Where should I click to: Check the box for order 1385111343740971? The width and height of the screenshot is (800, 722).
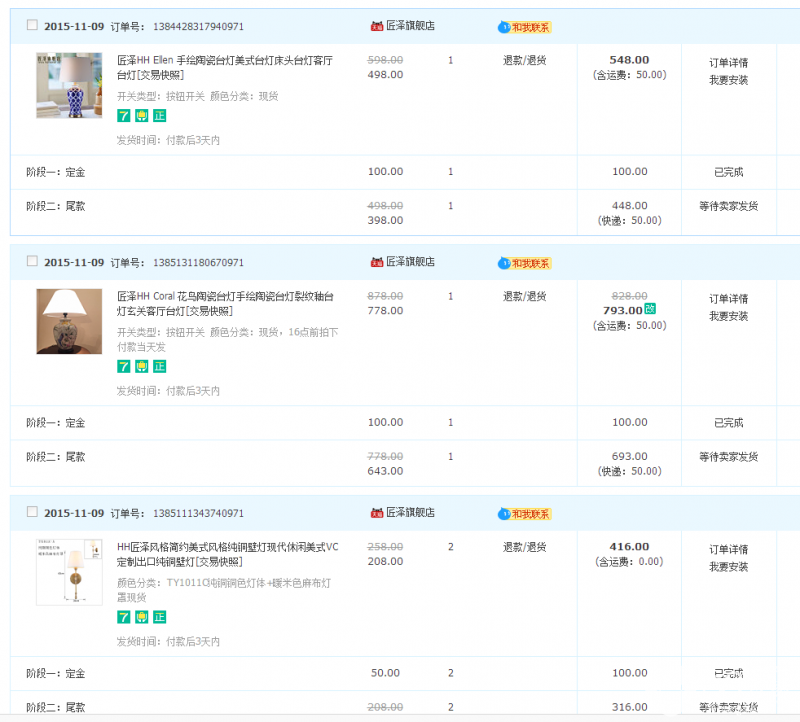(x=32, y=512)
